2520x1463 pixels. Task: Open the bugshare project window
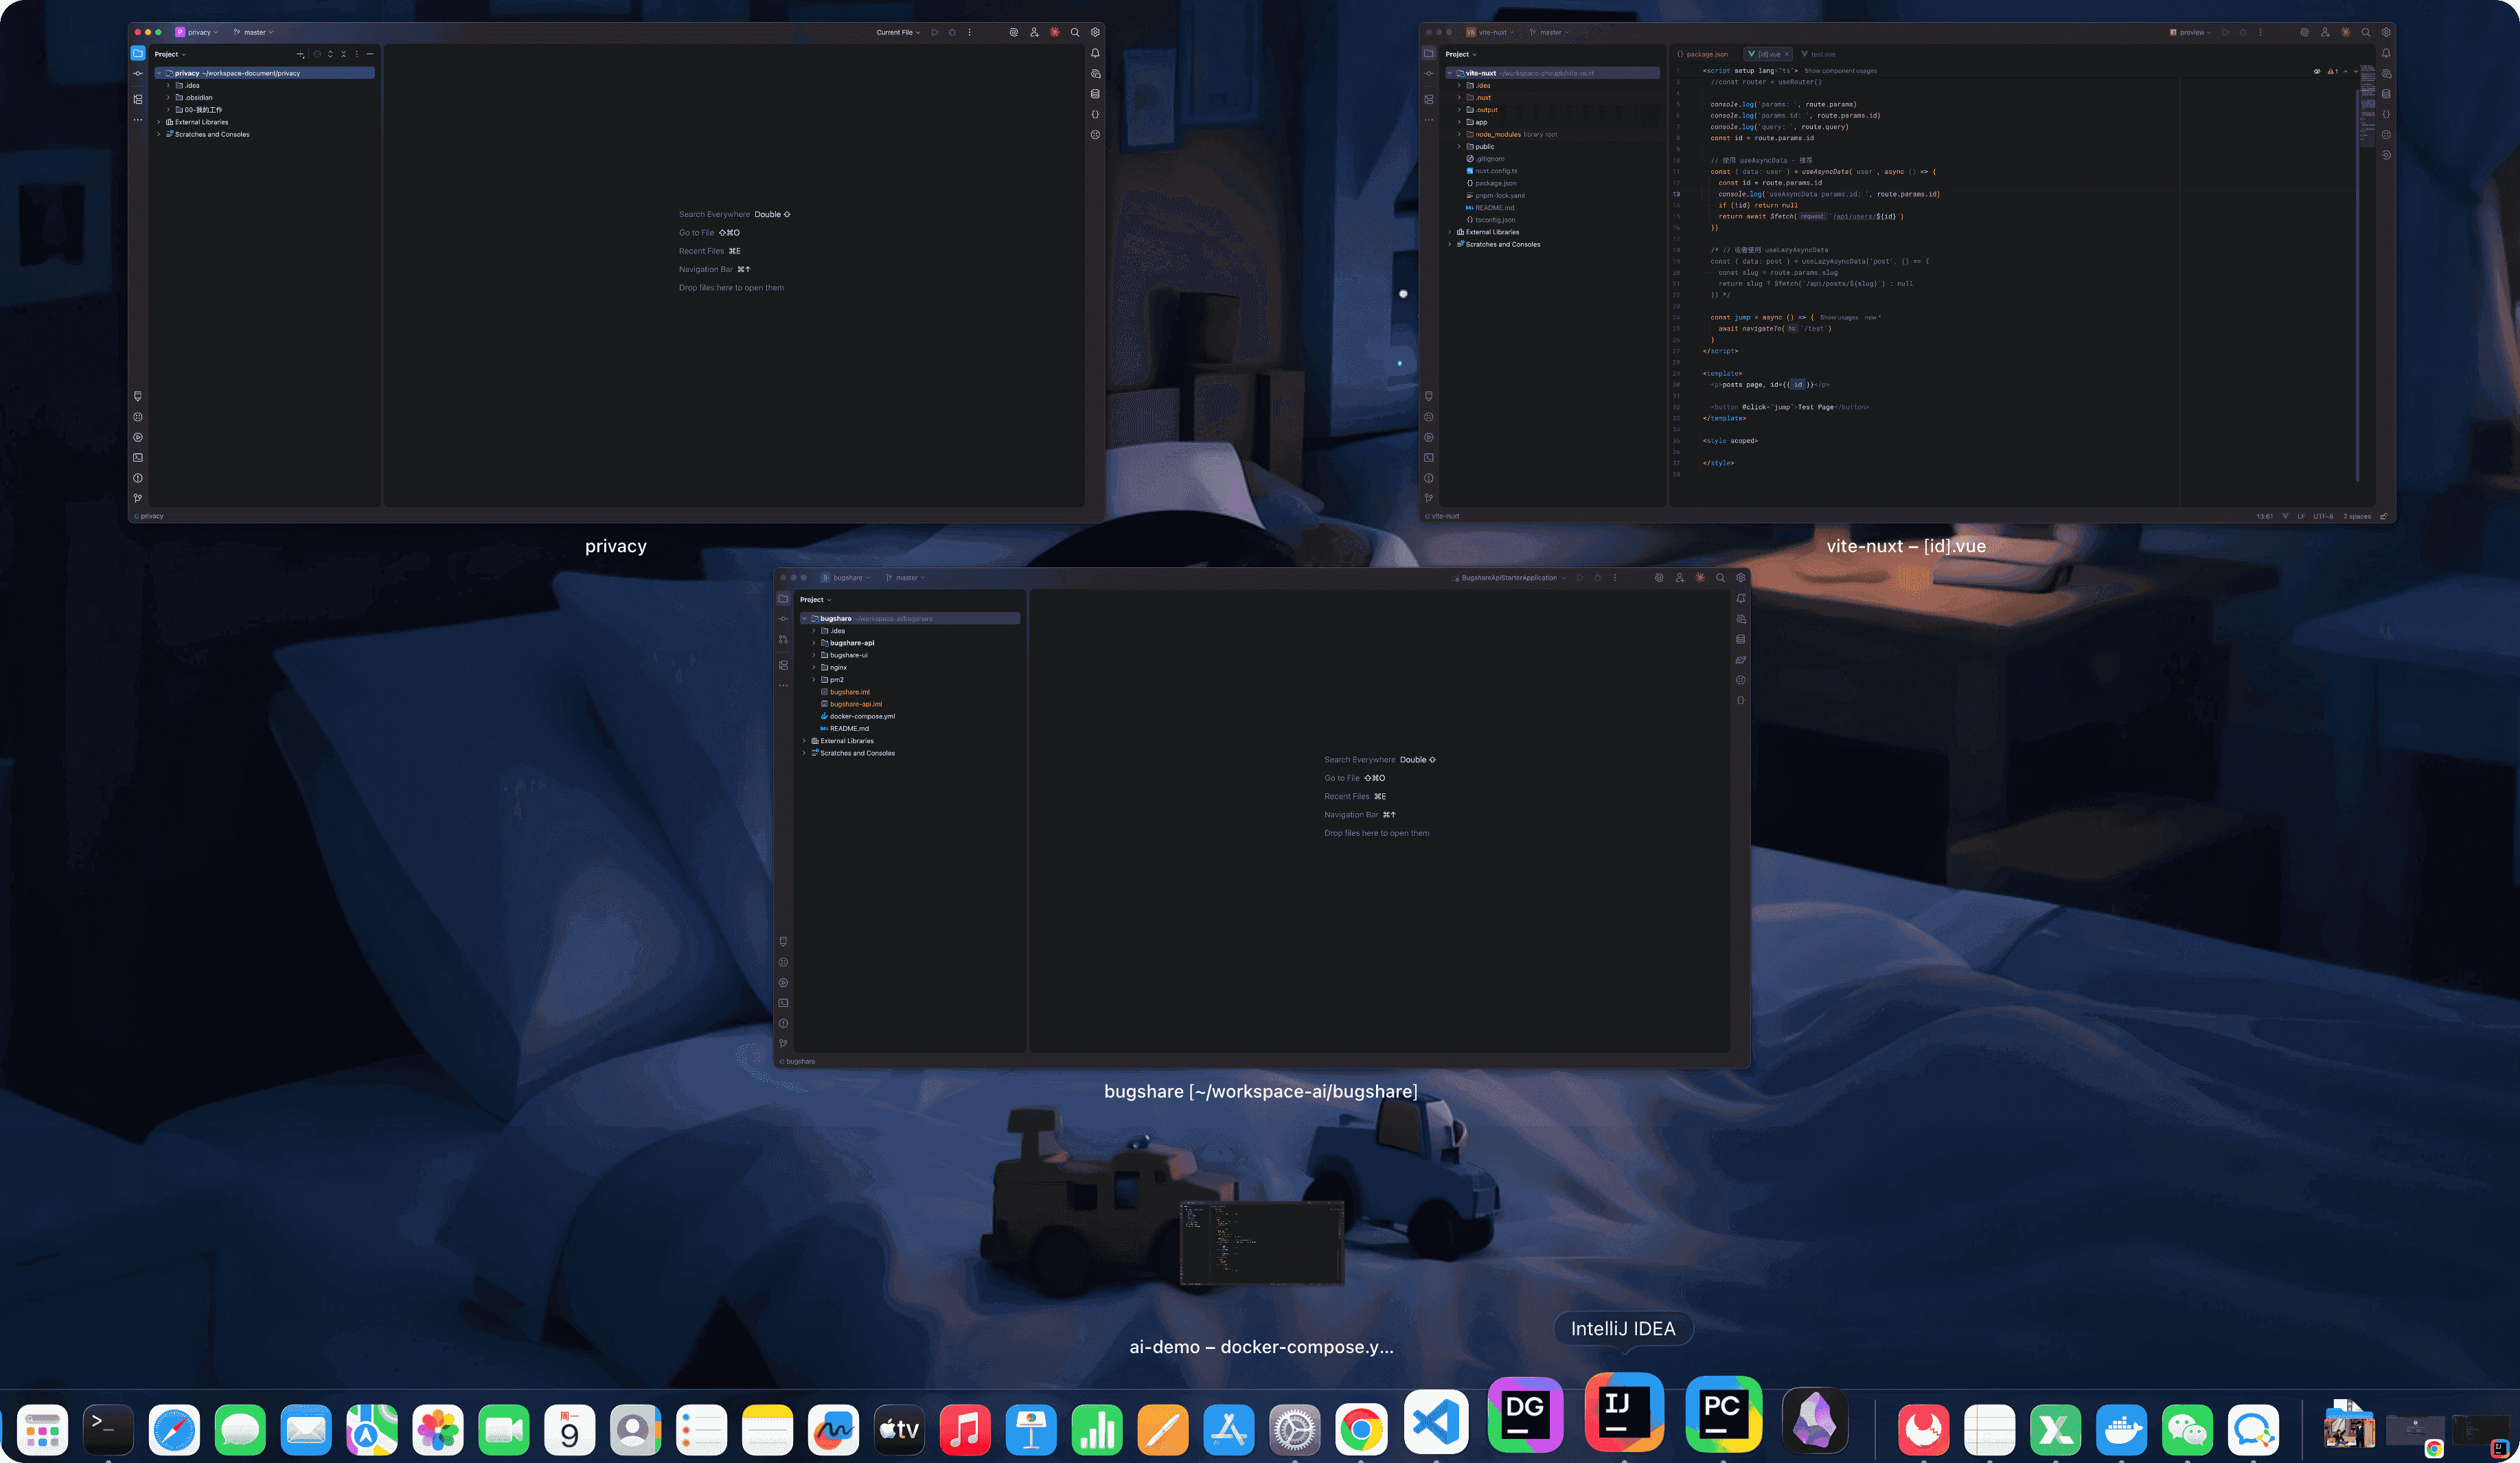pos(1261,817)
